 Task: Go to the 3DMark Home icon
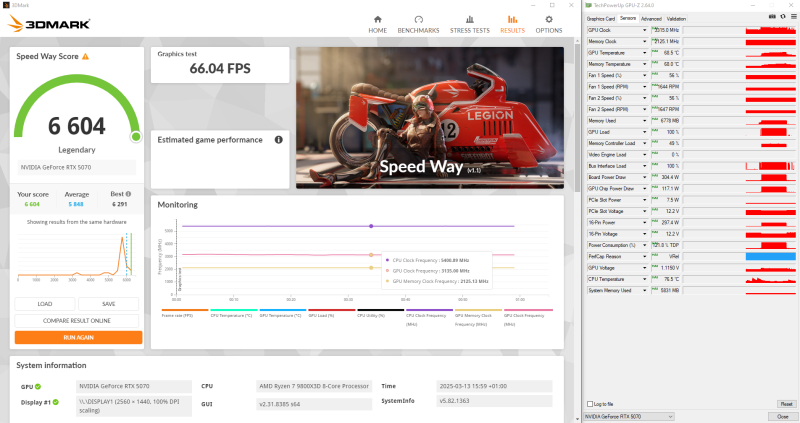coord(378,19)
